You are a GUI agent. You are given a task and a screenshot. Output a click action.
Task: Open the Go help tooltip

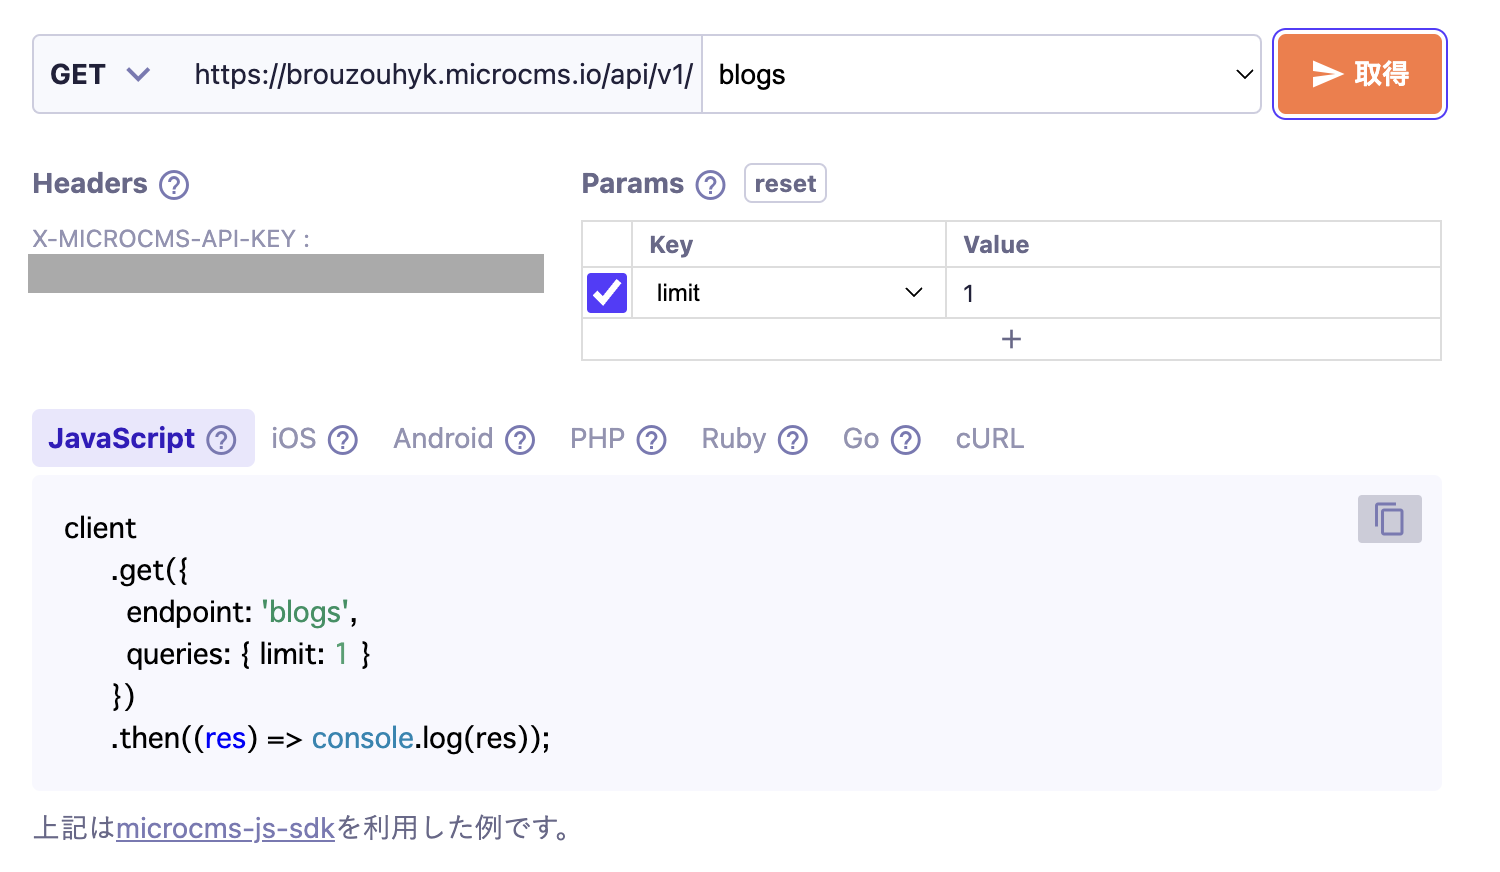coord(906,439)
